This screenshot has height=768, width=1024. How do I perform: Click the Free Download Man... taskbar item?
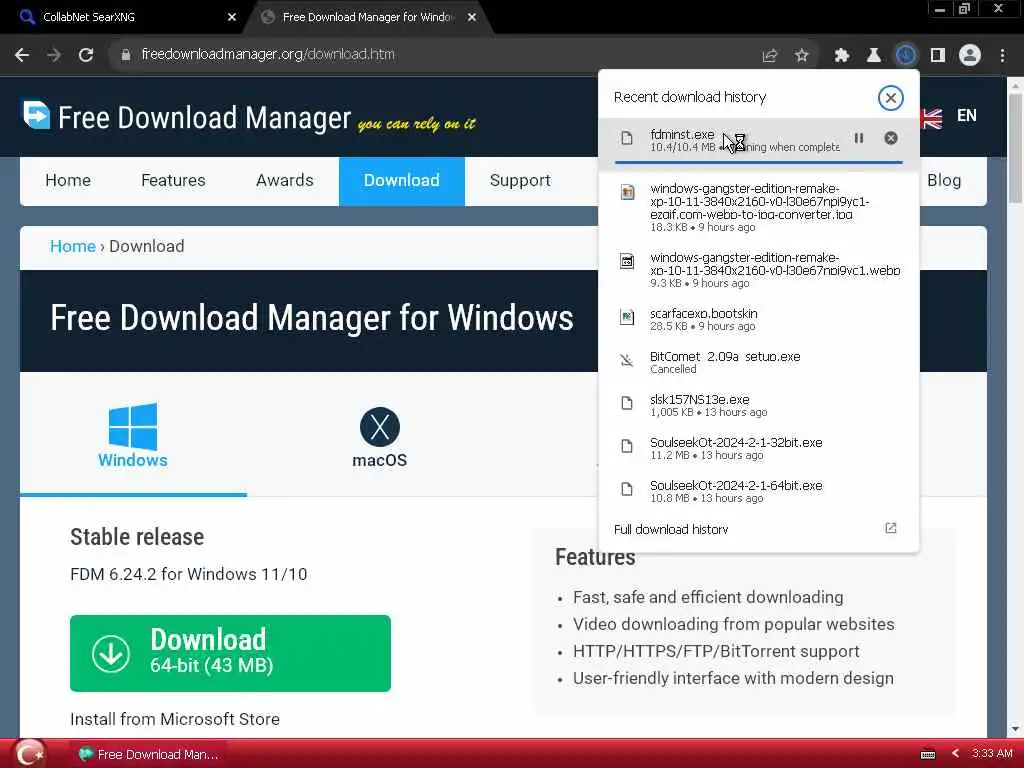click(x=149, y=754)
